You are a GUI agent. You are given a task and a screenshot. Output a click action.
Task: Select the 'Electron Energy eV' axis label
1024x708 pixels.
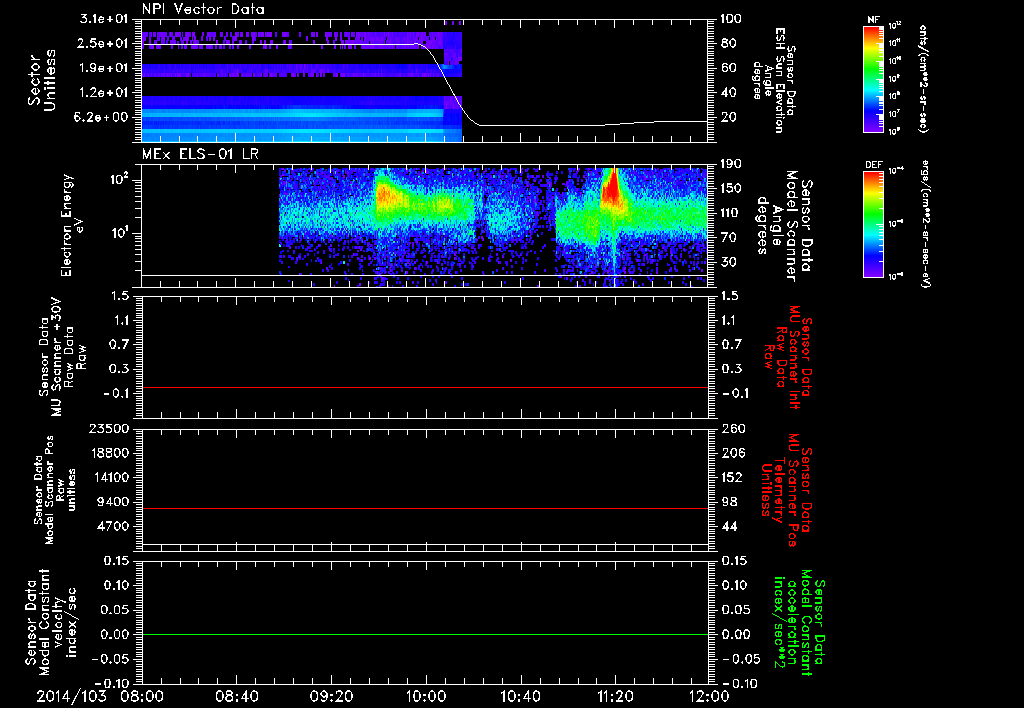pyautogui.click(x=71, y=225)
